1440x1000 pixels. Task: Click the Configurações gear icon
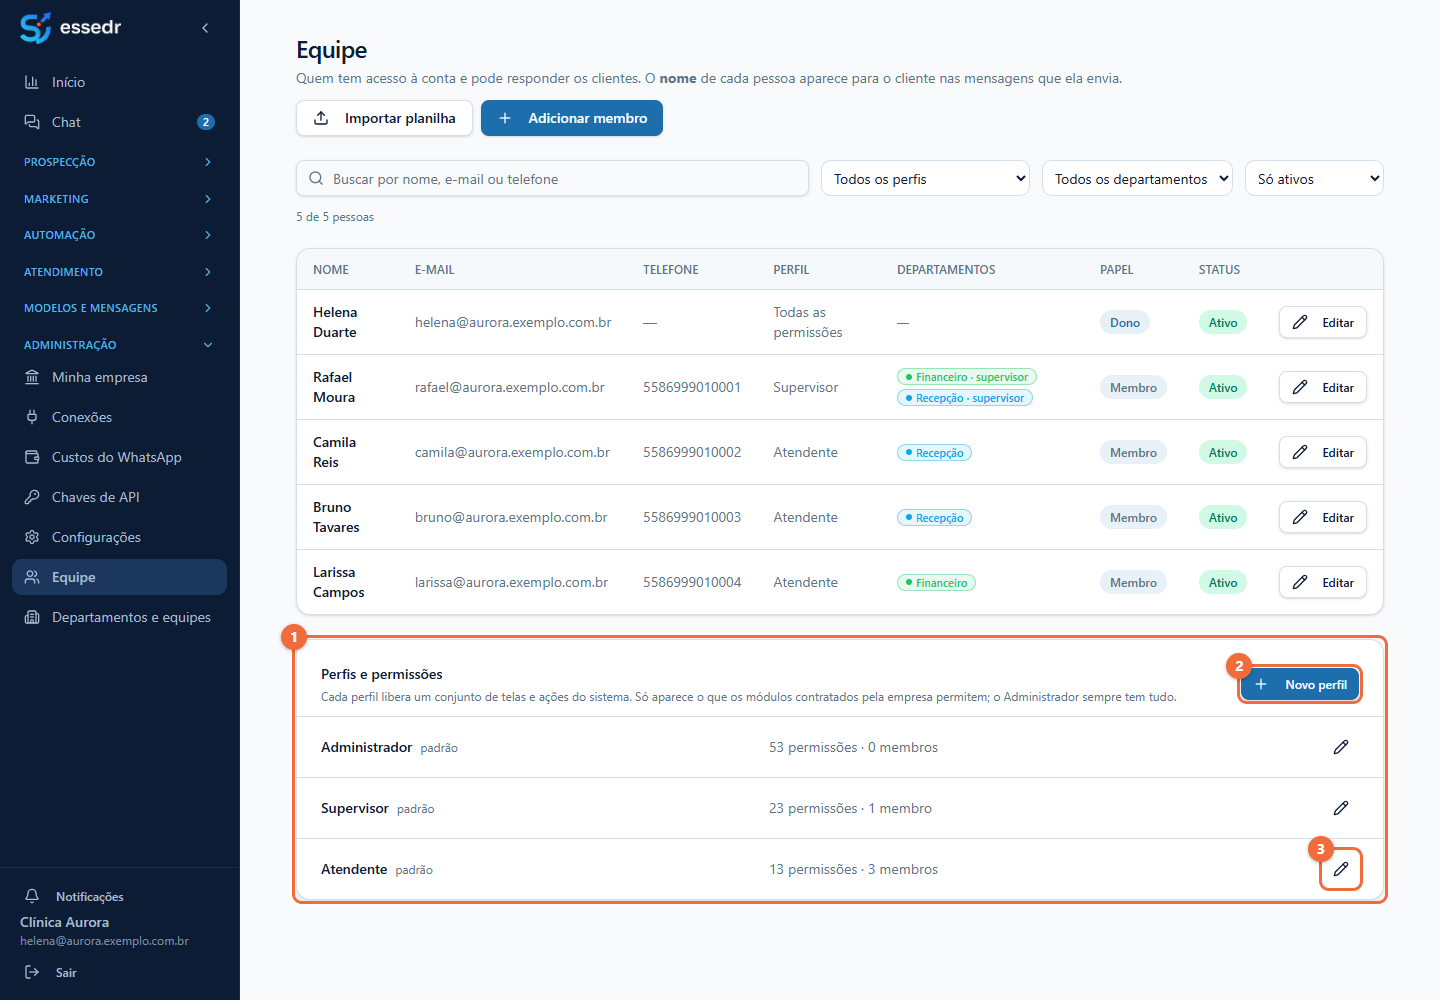[32, 537]
